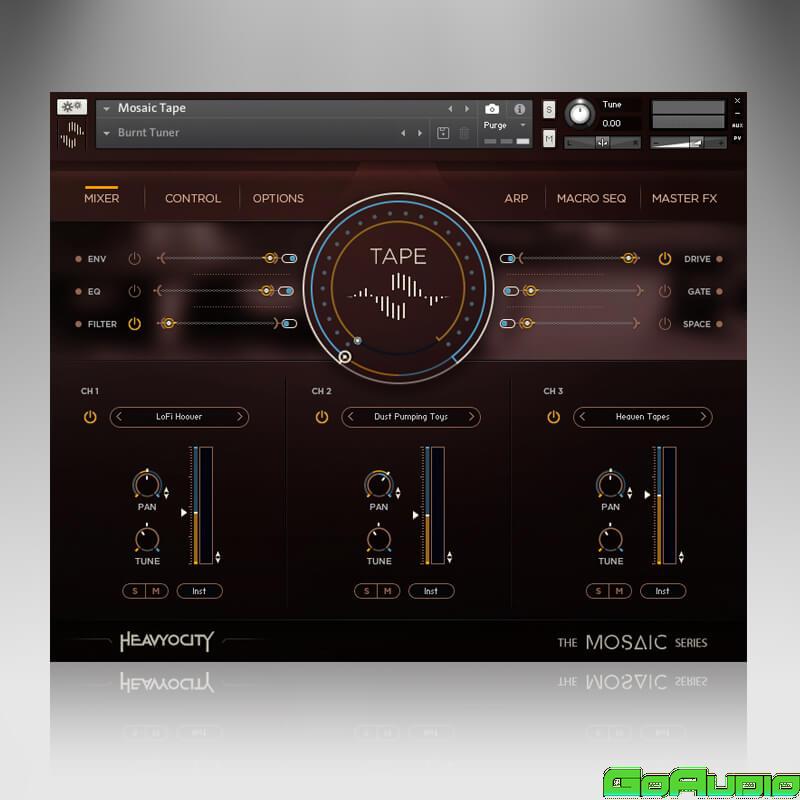
Task: Select previous source for CH 1
Action: [119, 417]
